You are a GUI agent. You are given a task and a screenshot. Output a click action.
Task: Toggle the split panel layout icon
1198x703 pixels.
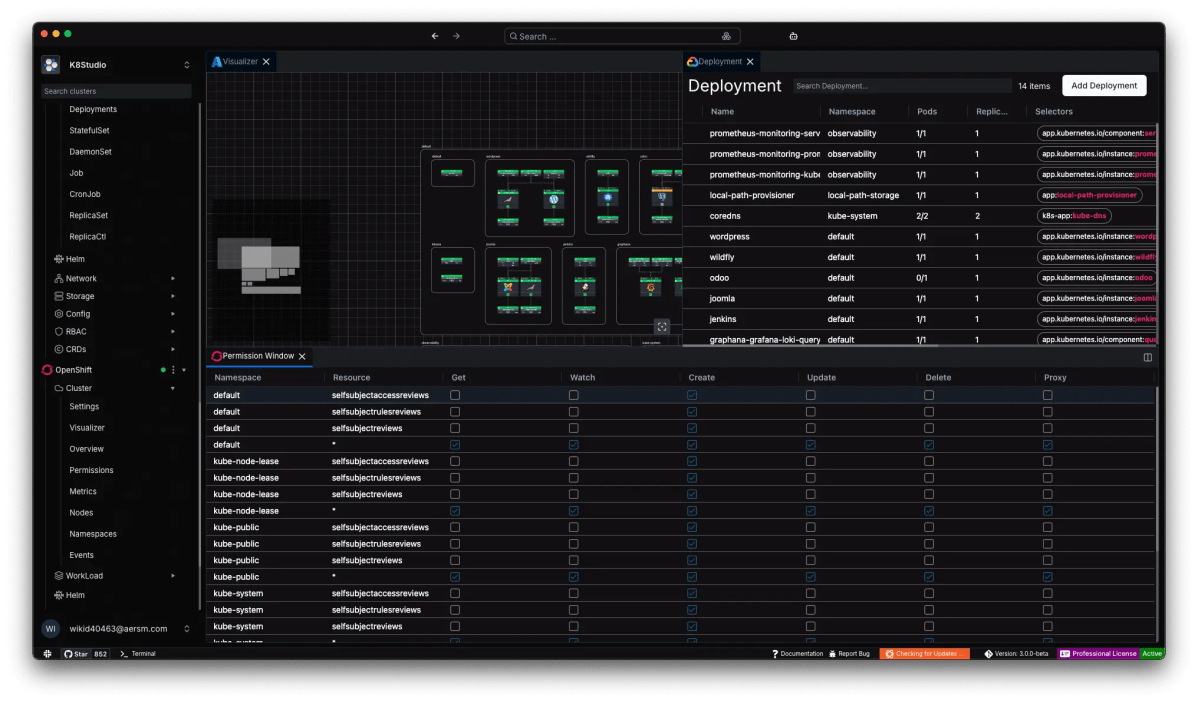pyautogui.click(x=1148, y=358)
